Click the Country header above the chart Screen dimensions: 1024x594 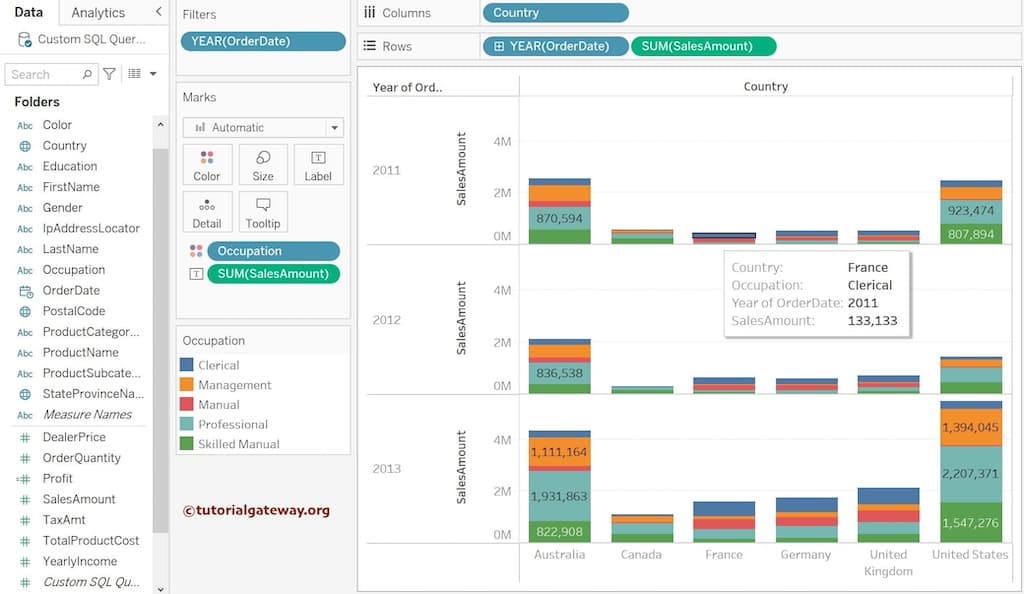click(x=765, y=86)
